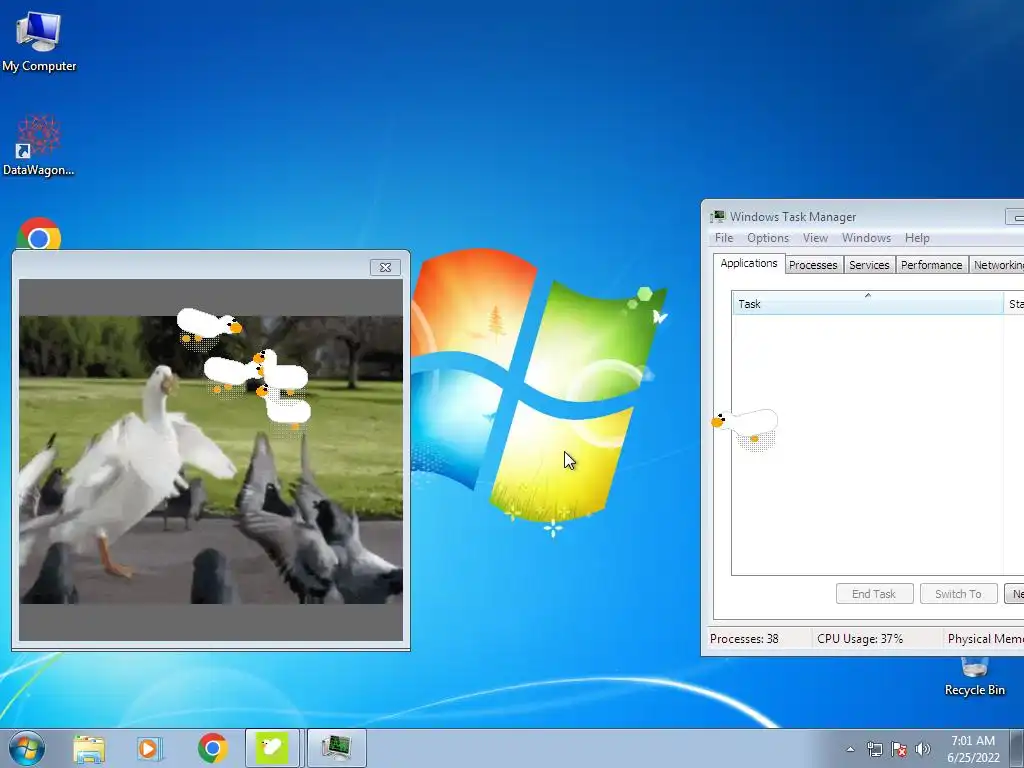
Task: Click the CPU Usage: 37% status text
Action: click(x=860, y=639)
